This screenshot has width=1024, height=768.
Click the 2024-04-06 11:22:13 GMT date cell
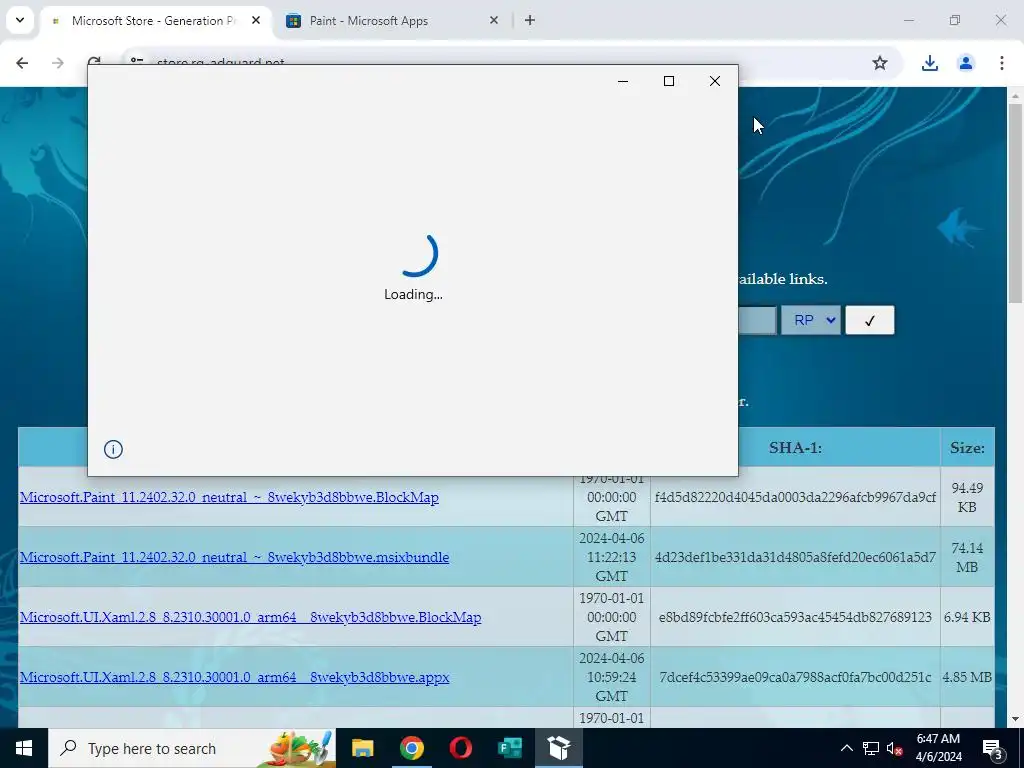pyautogui.click(x=611, y=557)
